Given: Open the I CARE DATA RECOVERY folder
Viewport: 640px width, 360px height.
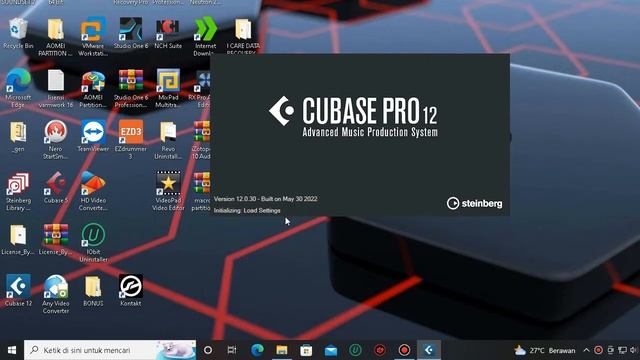Looking at the screenshot, I should (243, 36).
